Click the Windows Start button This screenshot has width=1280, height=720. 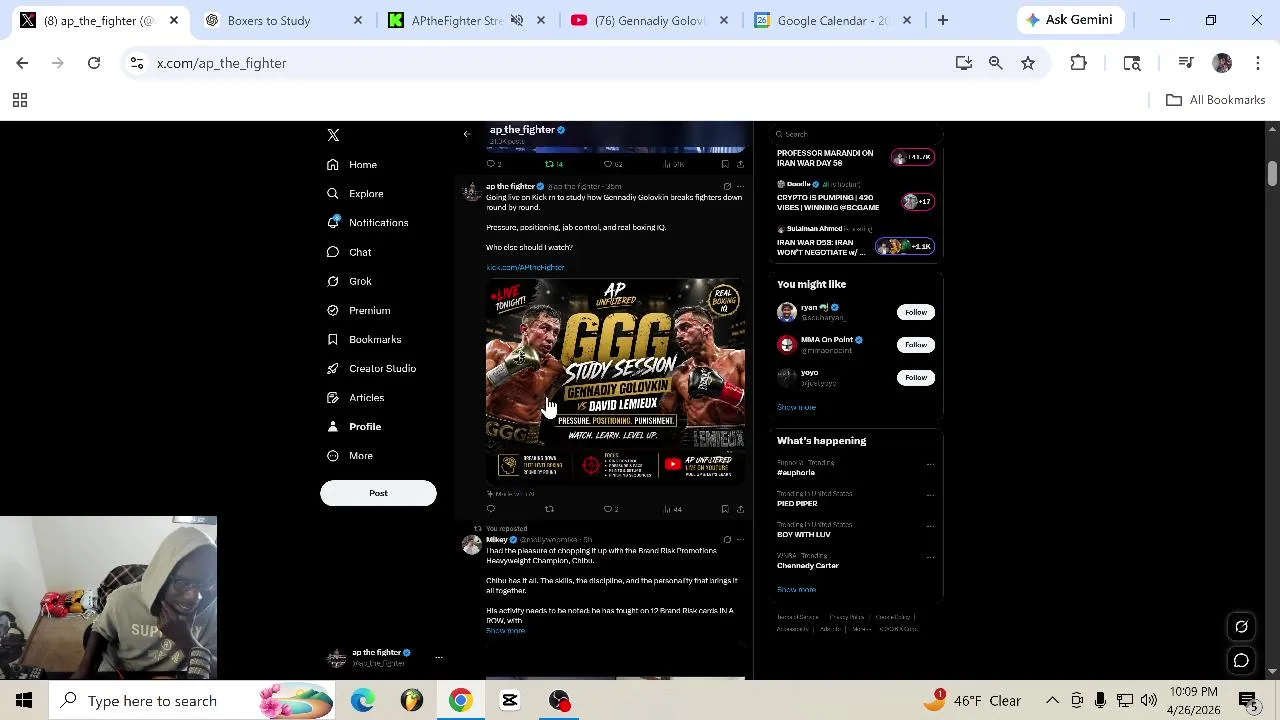click(x=24, y=700)
